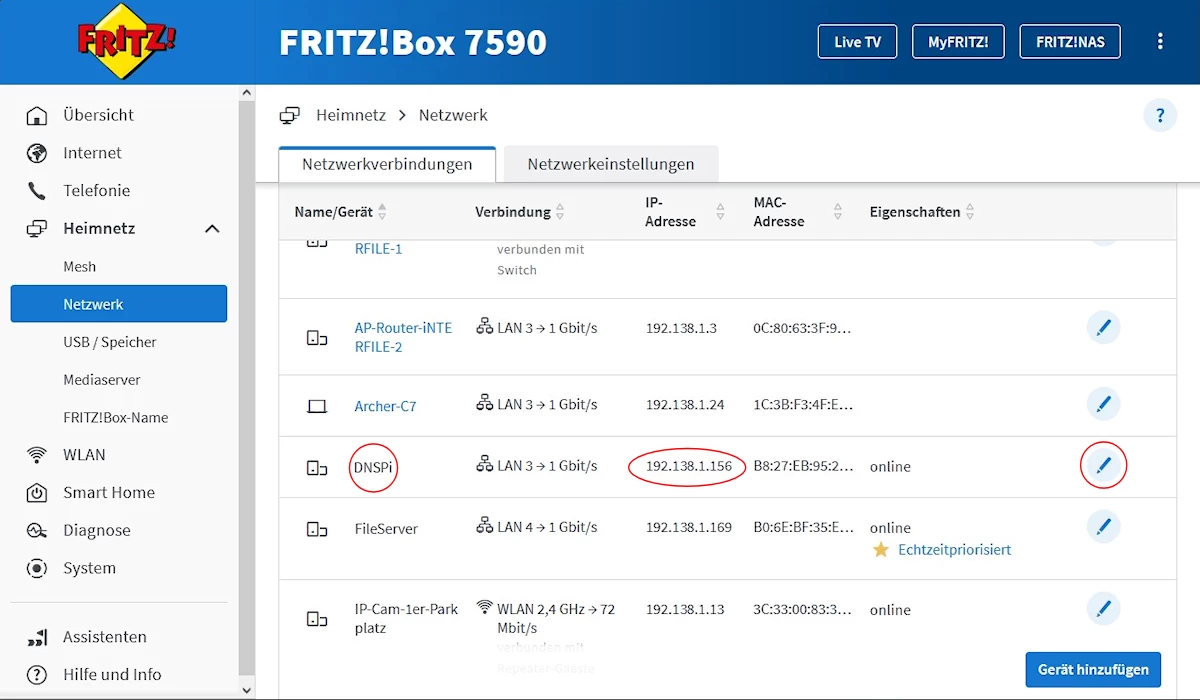Click the DNSPi device name
Image resolution: width=1200 pixels, height=700 pixels.
[374, 467]
